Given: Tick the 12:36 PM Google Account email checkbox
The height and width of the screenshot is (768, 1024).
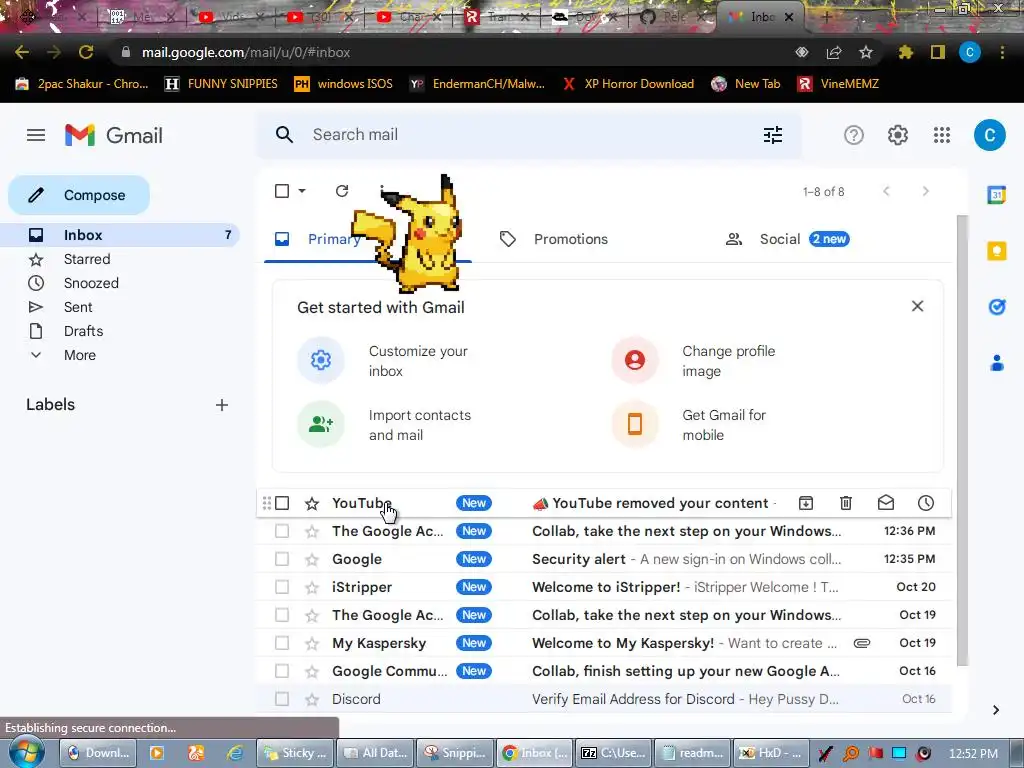Looking at the screenshot, I should click(x=282, y=531).
